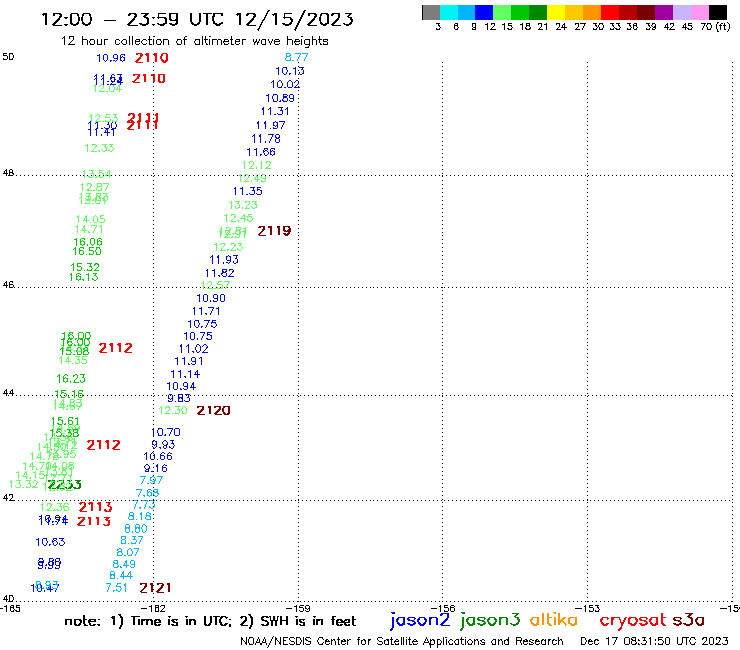Click the purple swatch in the color legend

[664, 12]
